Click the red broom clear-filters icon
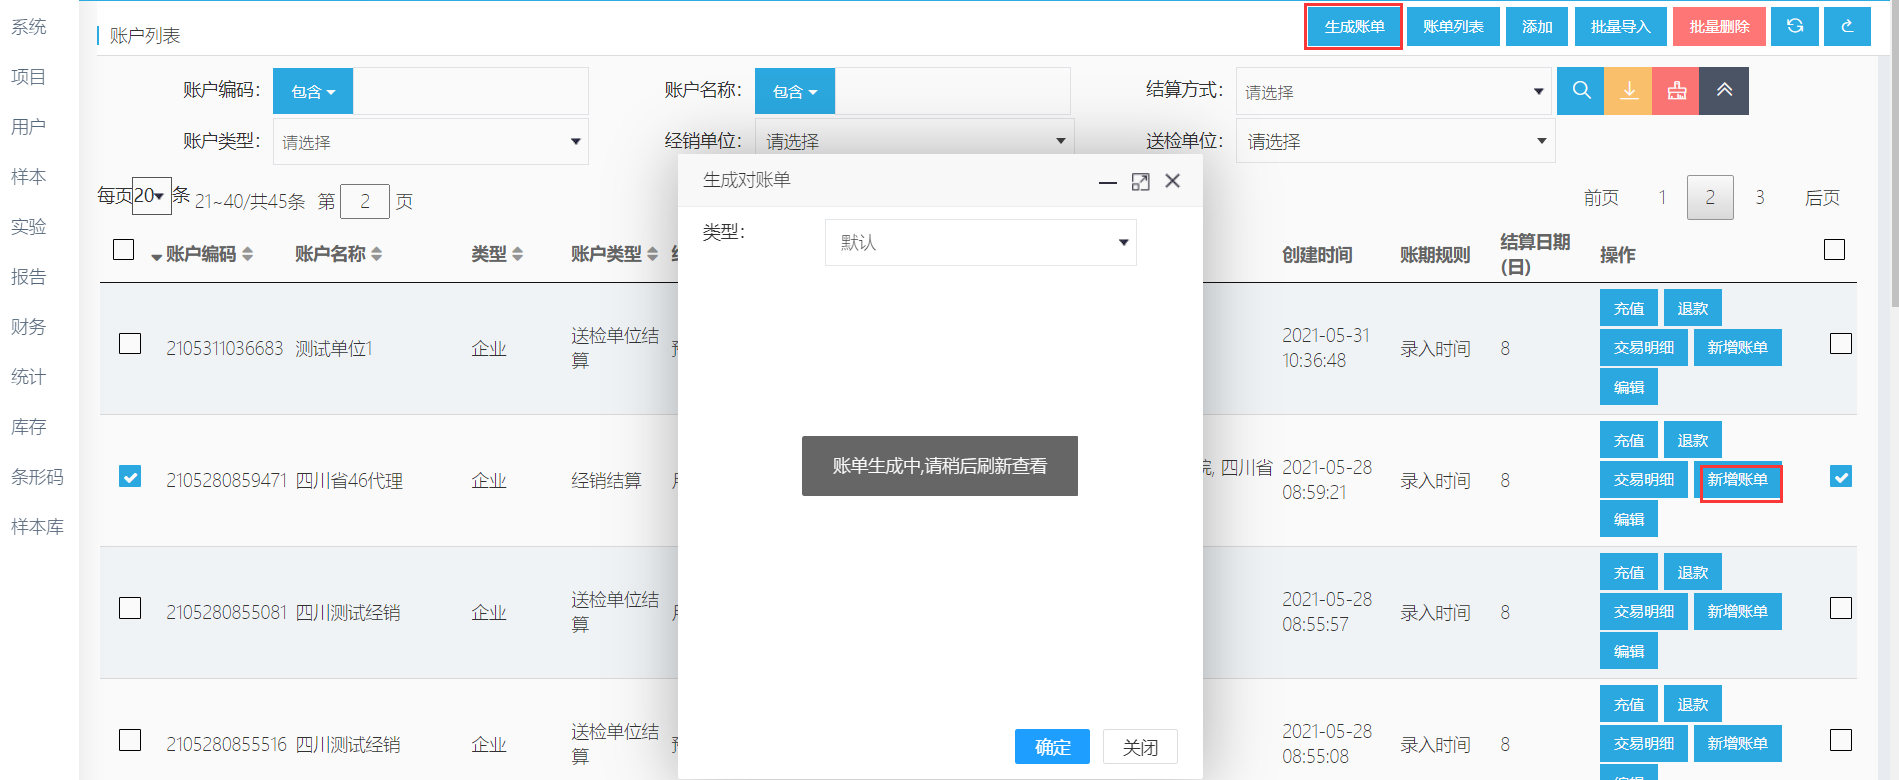The width and height of the screenshot is (1899, 780). pyautogui.click(x=1676, y=91)
